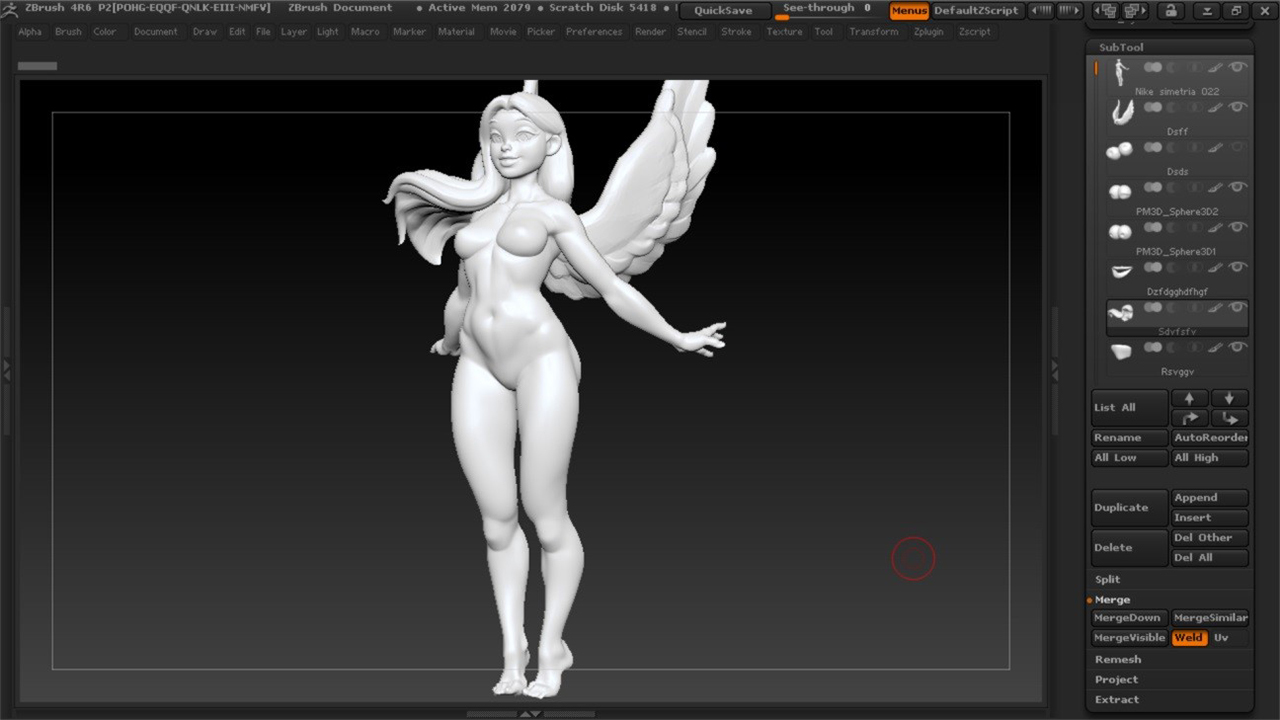Image resolution: width=1280 pixels, height=720 pixels.
Task: Open the Brush menu
Action: [68, 32]
